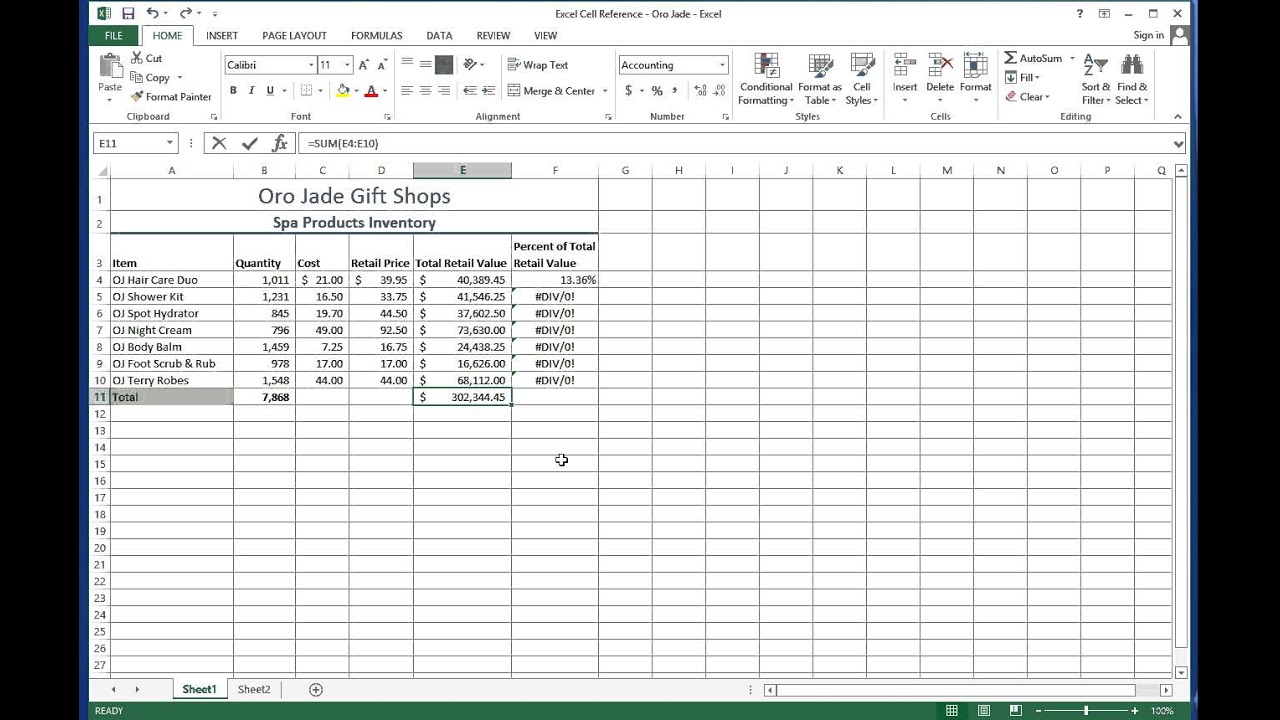
Task: Cancel formula entry with X button
Action: tap(219, 143)
